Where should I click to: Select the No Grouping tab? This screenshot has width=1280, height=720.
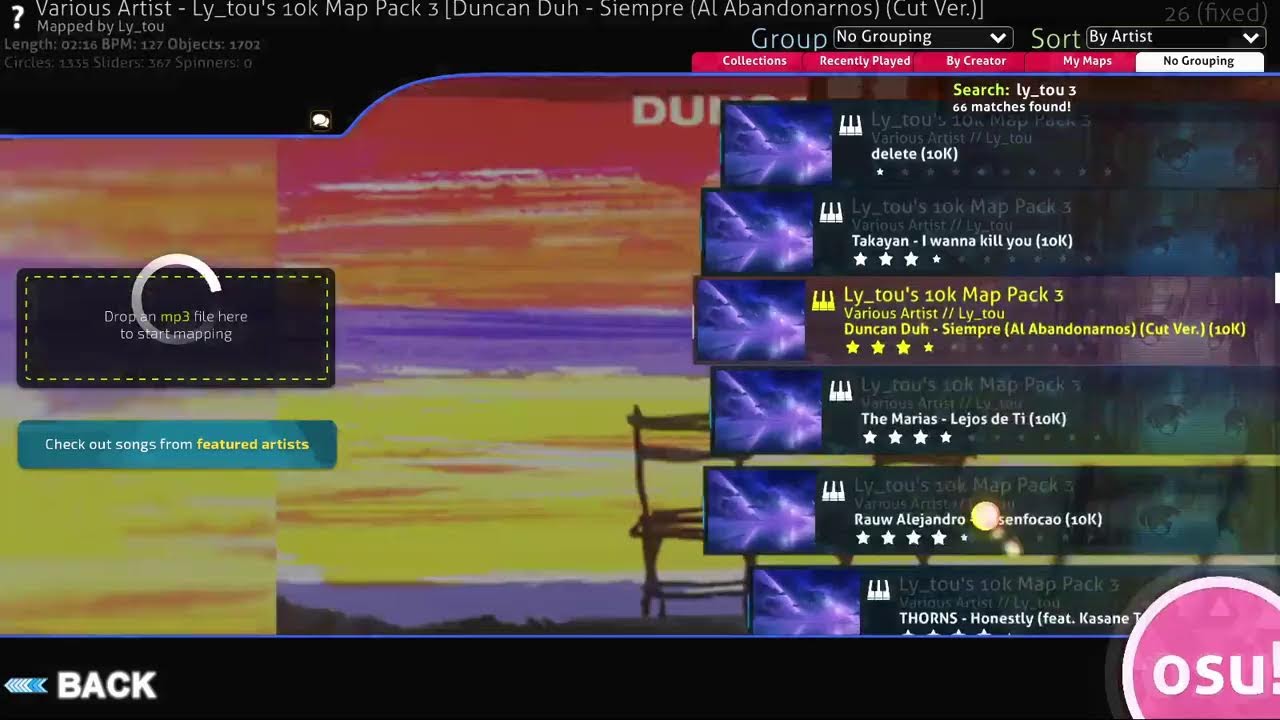(x=1199, y=61)
